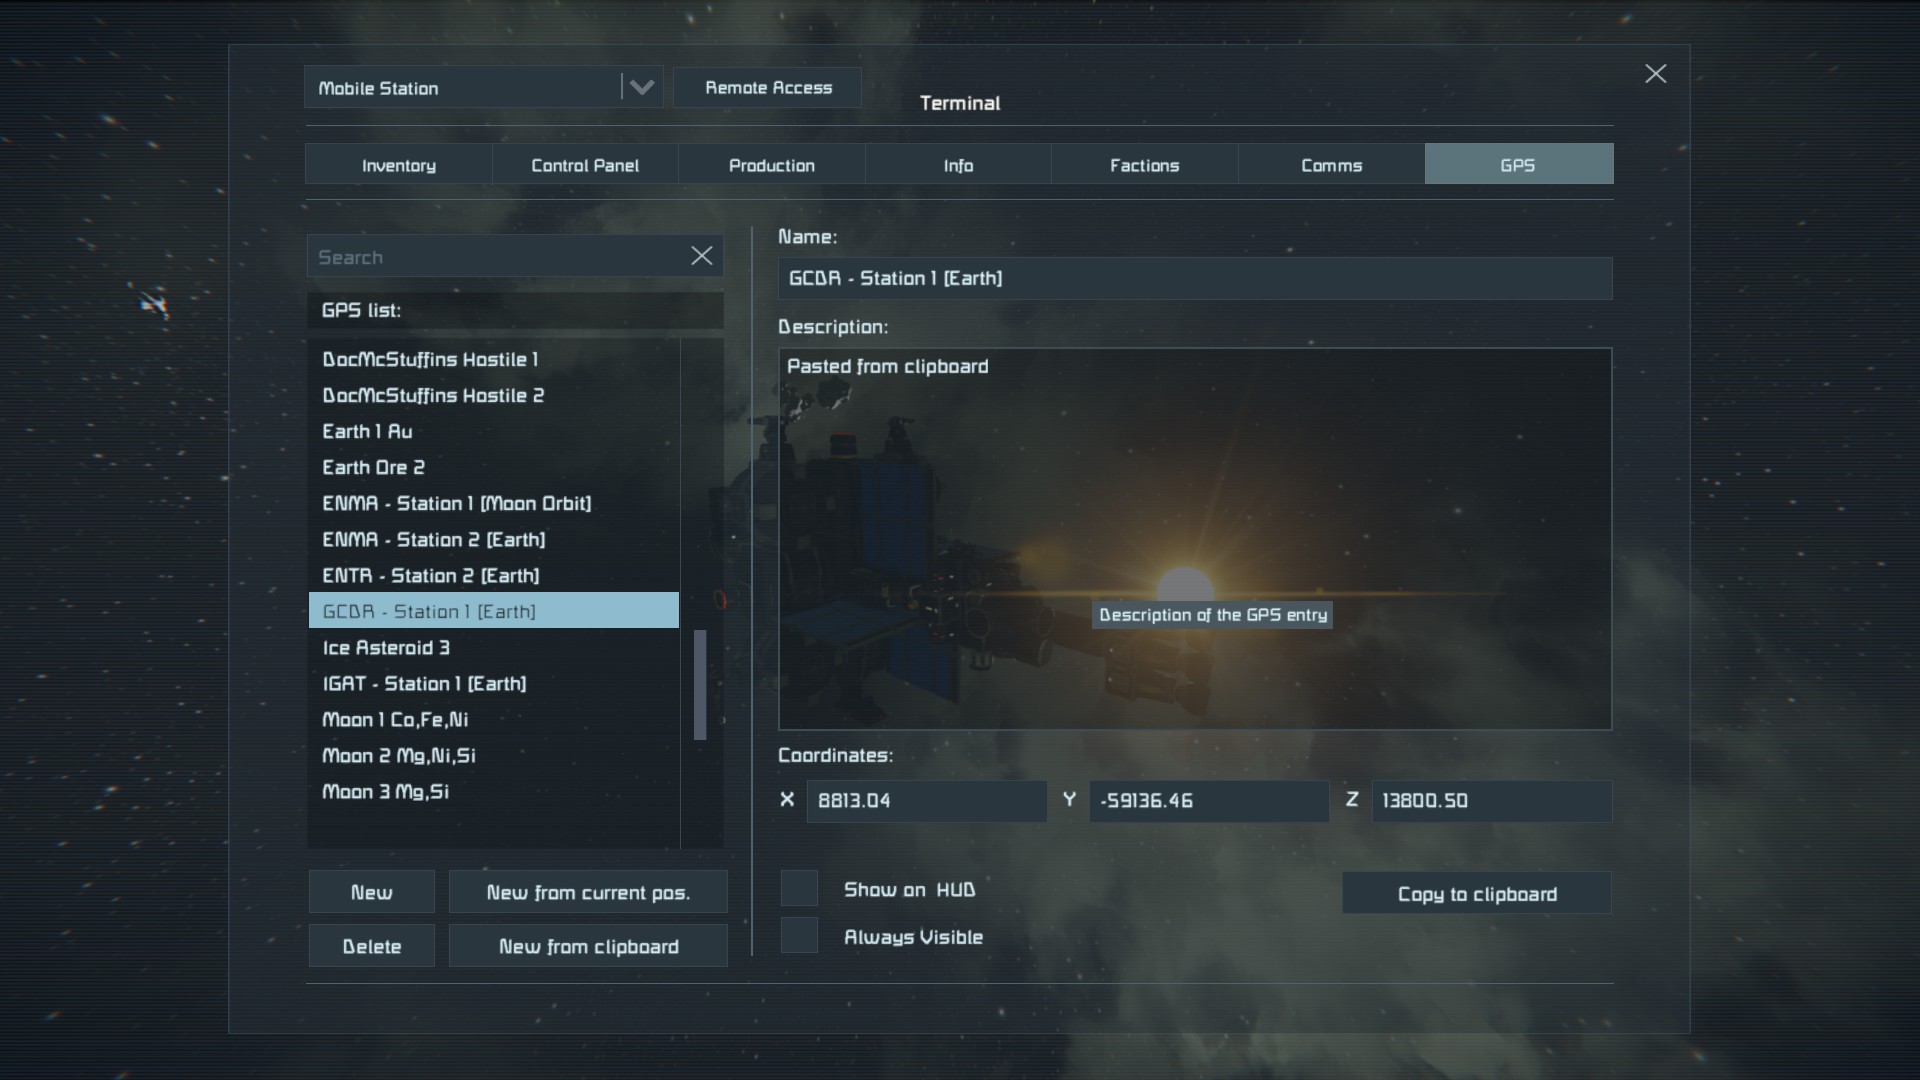
Task: Delete the selected GPS entry
Action: [x=371, y=946]
